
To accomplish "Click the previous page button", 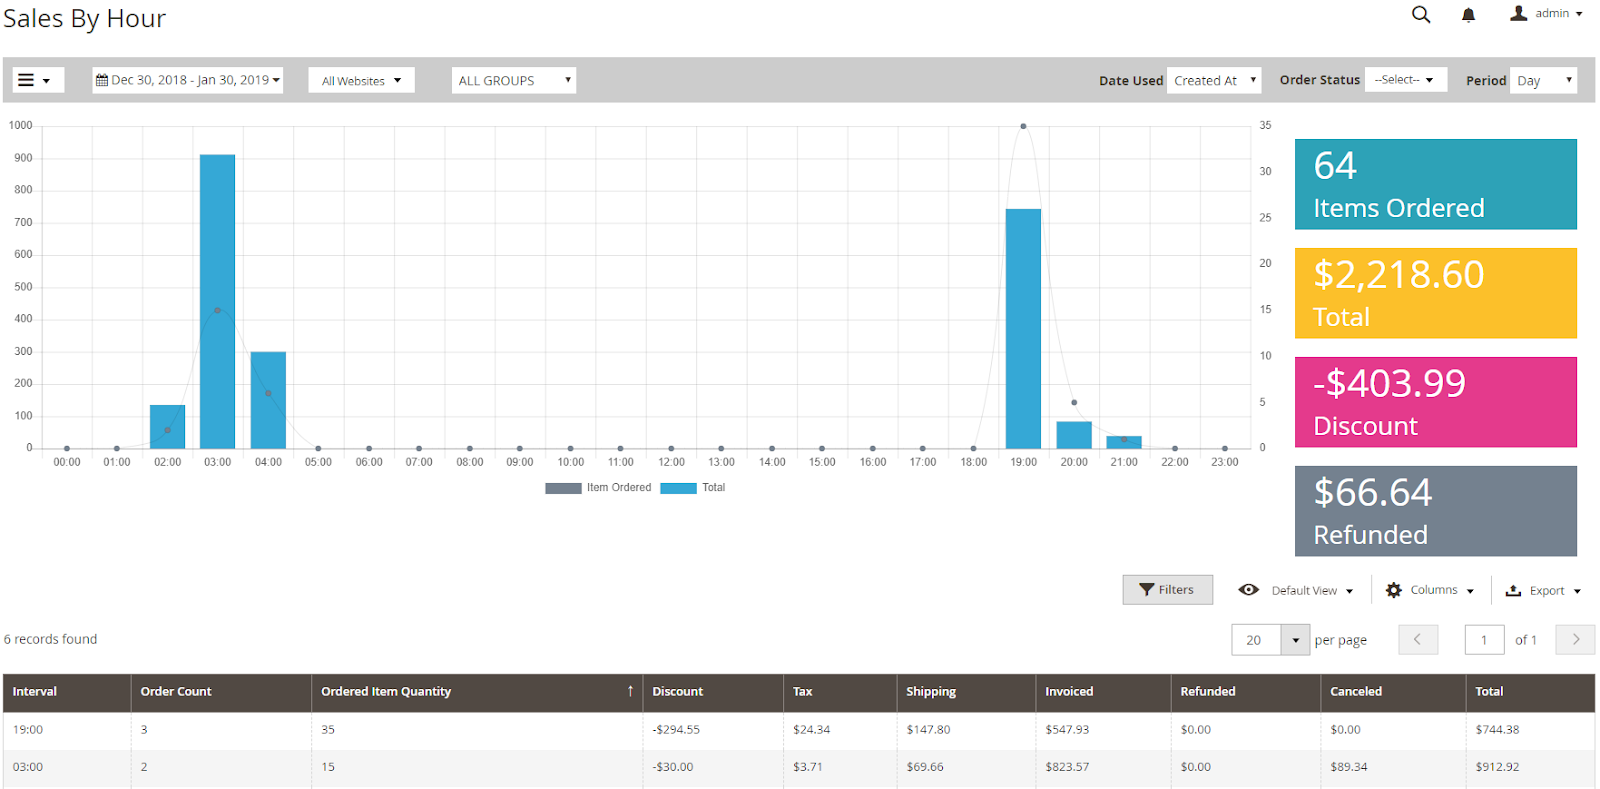I will (1417, 640).
